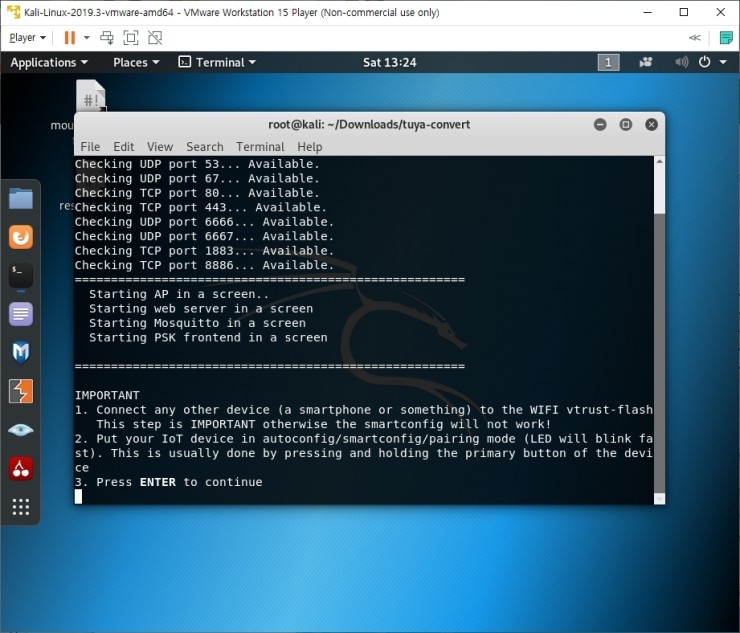Image resolution: width=740 pixels, height=633 pixels.
Task: Click the line 'Checking UDP port 67... Available.'
Action: click(197, 178)
